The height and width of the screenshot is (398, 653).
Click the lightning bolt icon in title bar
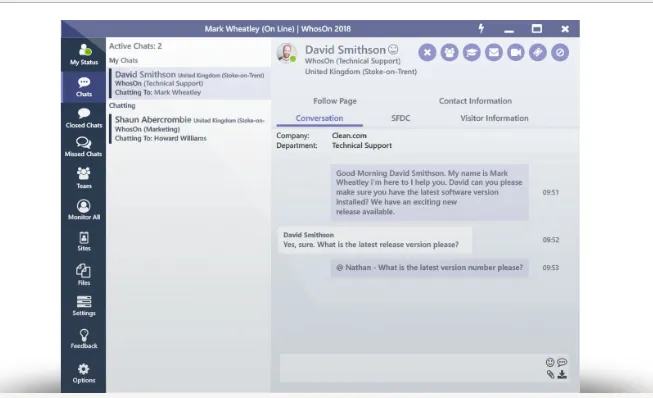click(x=481, y=28)
